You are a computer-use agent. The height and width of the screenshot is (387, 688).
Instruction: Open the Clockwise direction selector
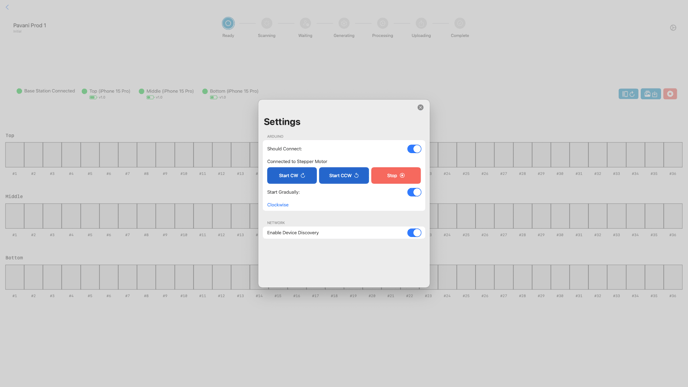click(278, 205)
